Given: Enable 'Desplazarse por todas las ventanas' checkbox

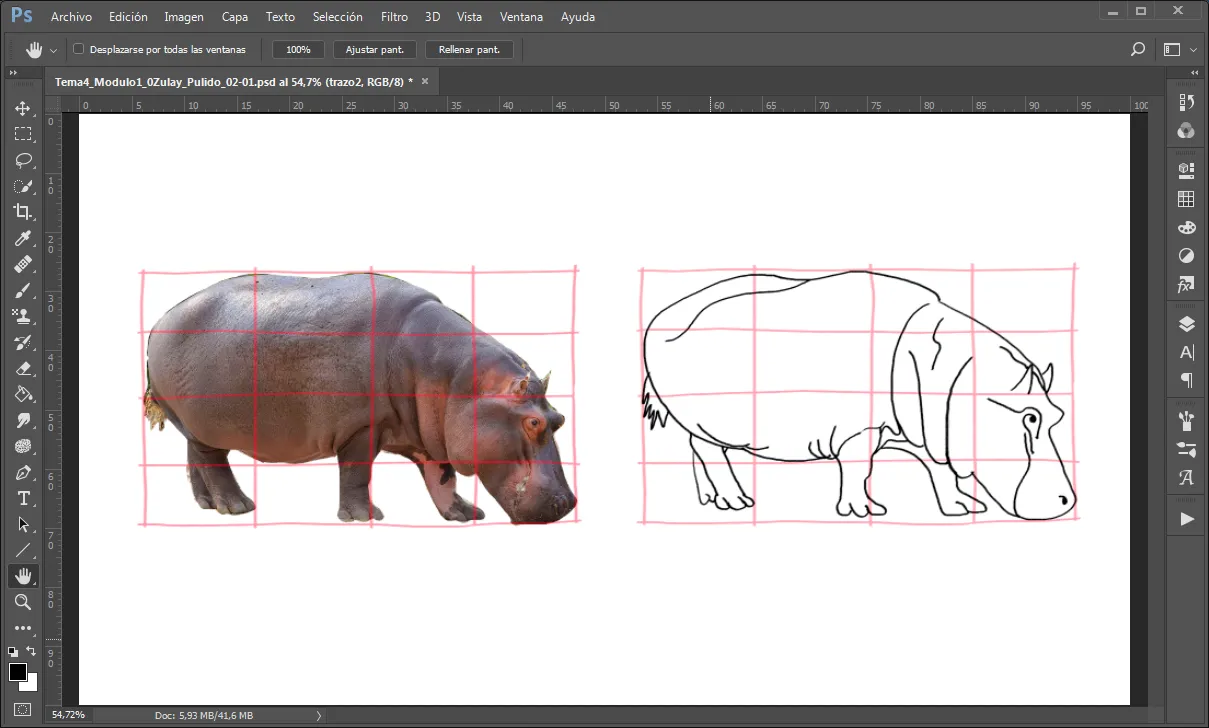Looking at the screenshot, I should (x=79, y=49).
